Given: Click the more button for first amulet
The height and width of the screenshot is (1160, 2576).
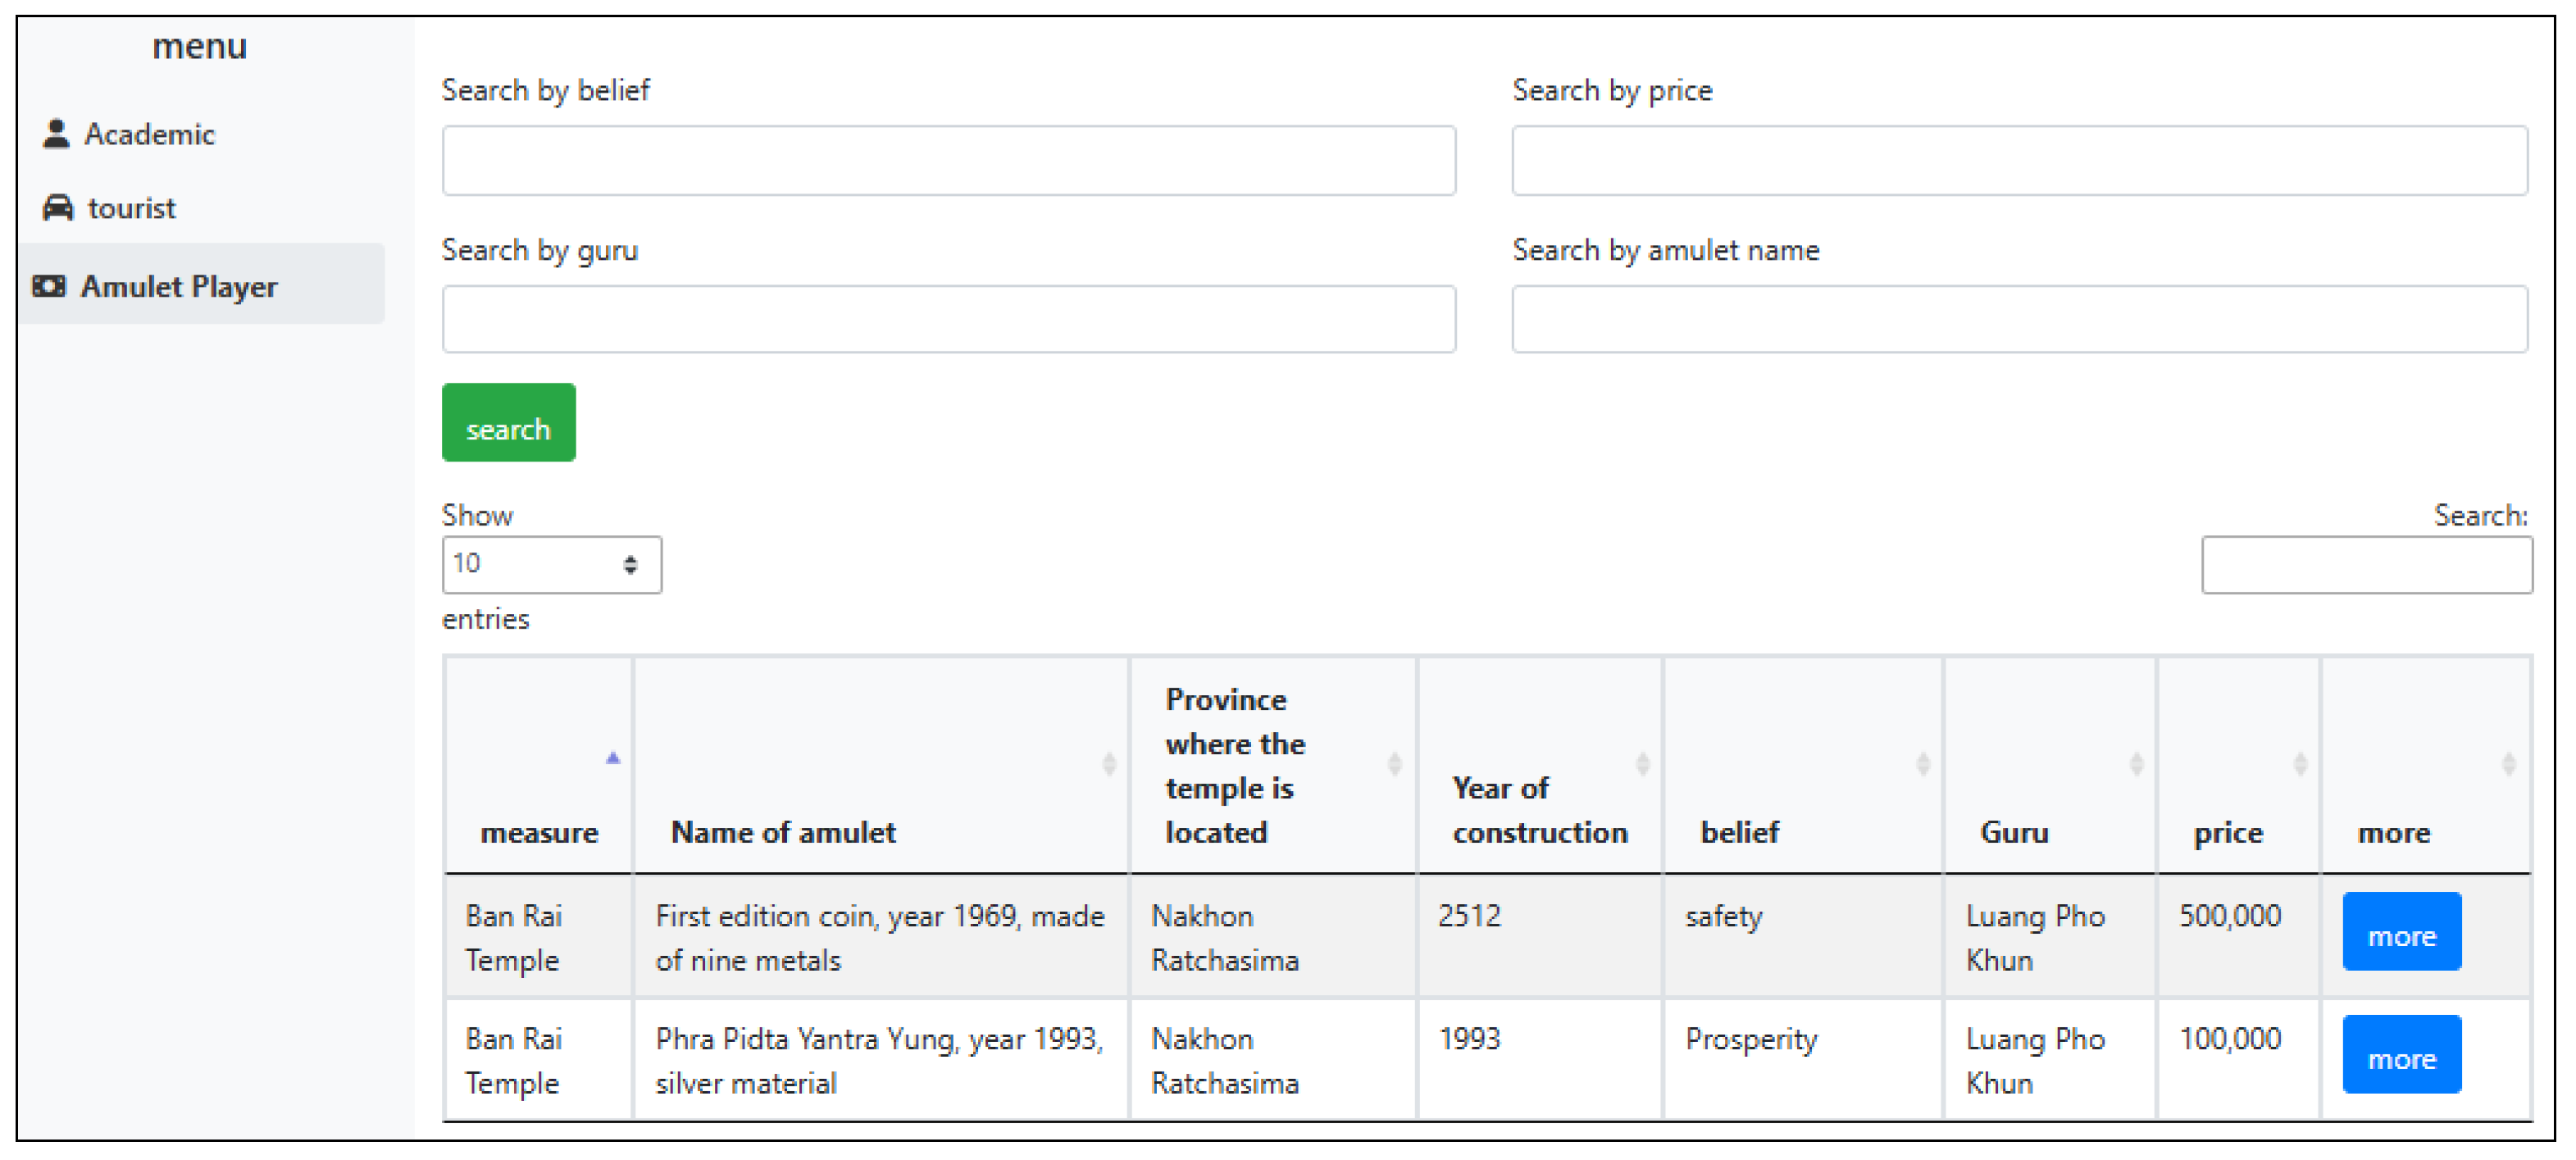Looking at the screenshot, I should point(2402,931).
